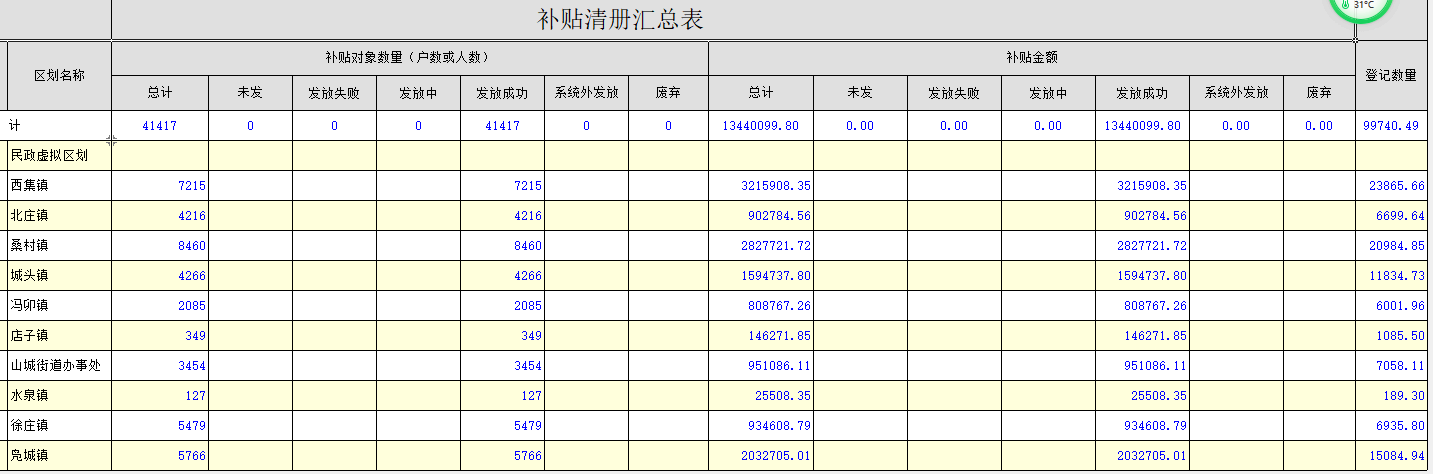1433x474 pixels.
Task: Select the 补贴金额 group header
Action: [x=1031, y=57]
